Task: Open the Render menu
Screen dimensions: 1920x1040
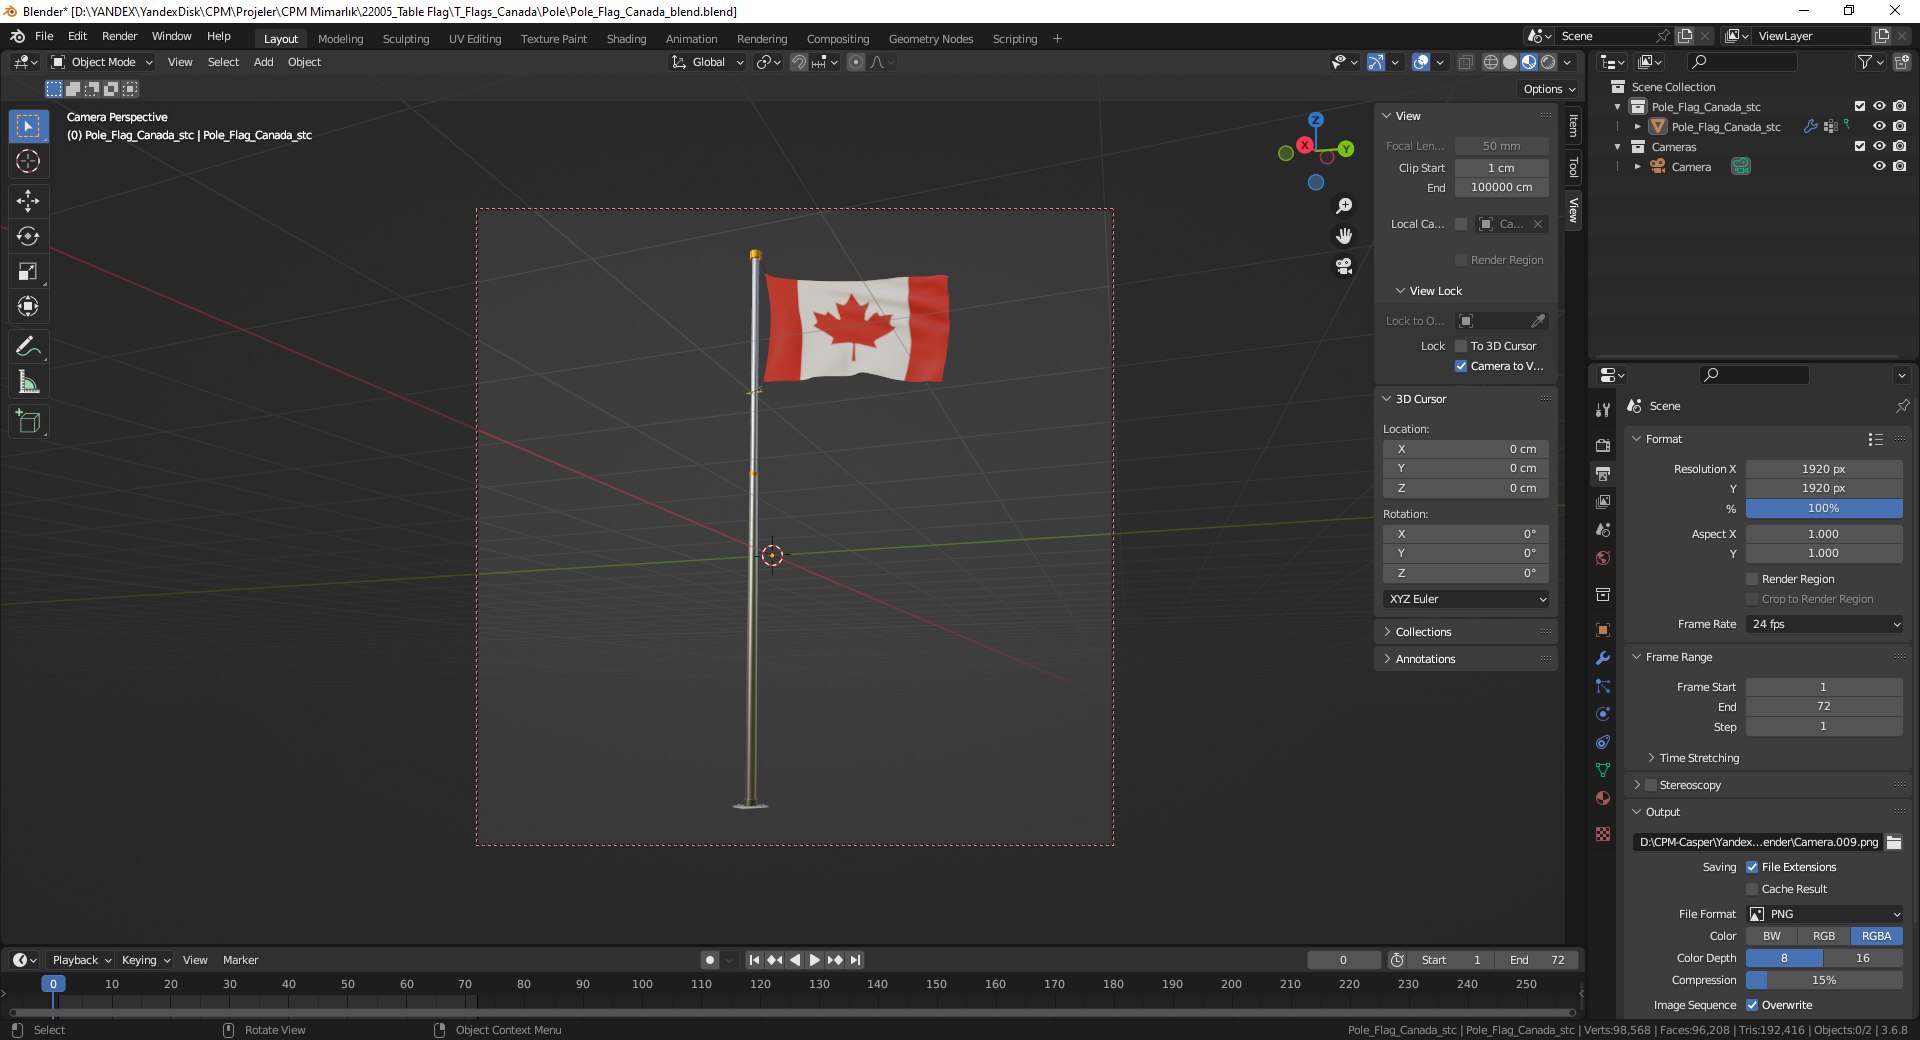Action: (x=119, y=36)
